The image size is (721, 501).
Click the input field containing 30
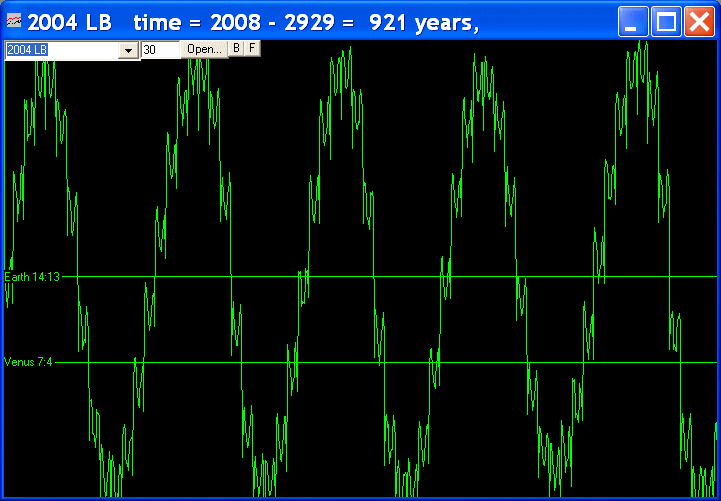(x=160, y=50)
